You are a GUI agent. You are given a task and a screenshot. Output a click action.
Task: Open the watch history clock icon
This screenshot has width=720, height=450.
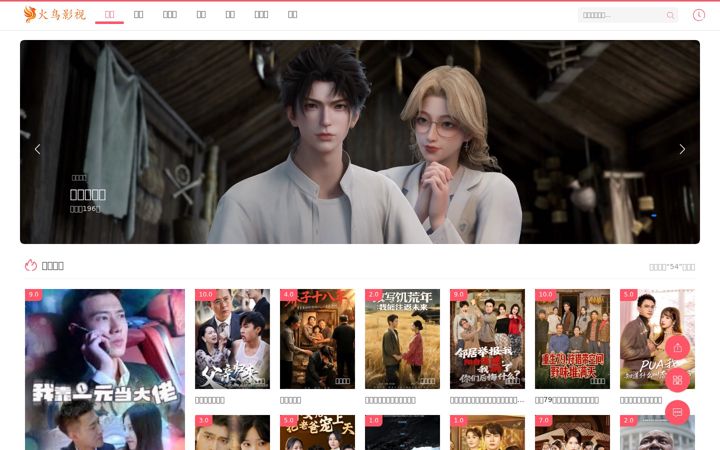[x=698, y=15]
